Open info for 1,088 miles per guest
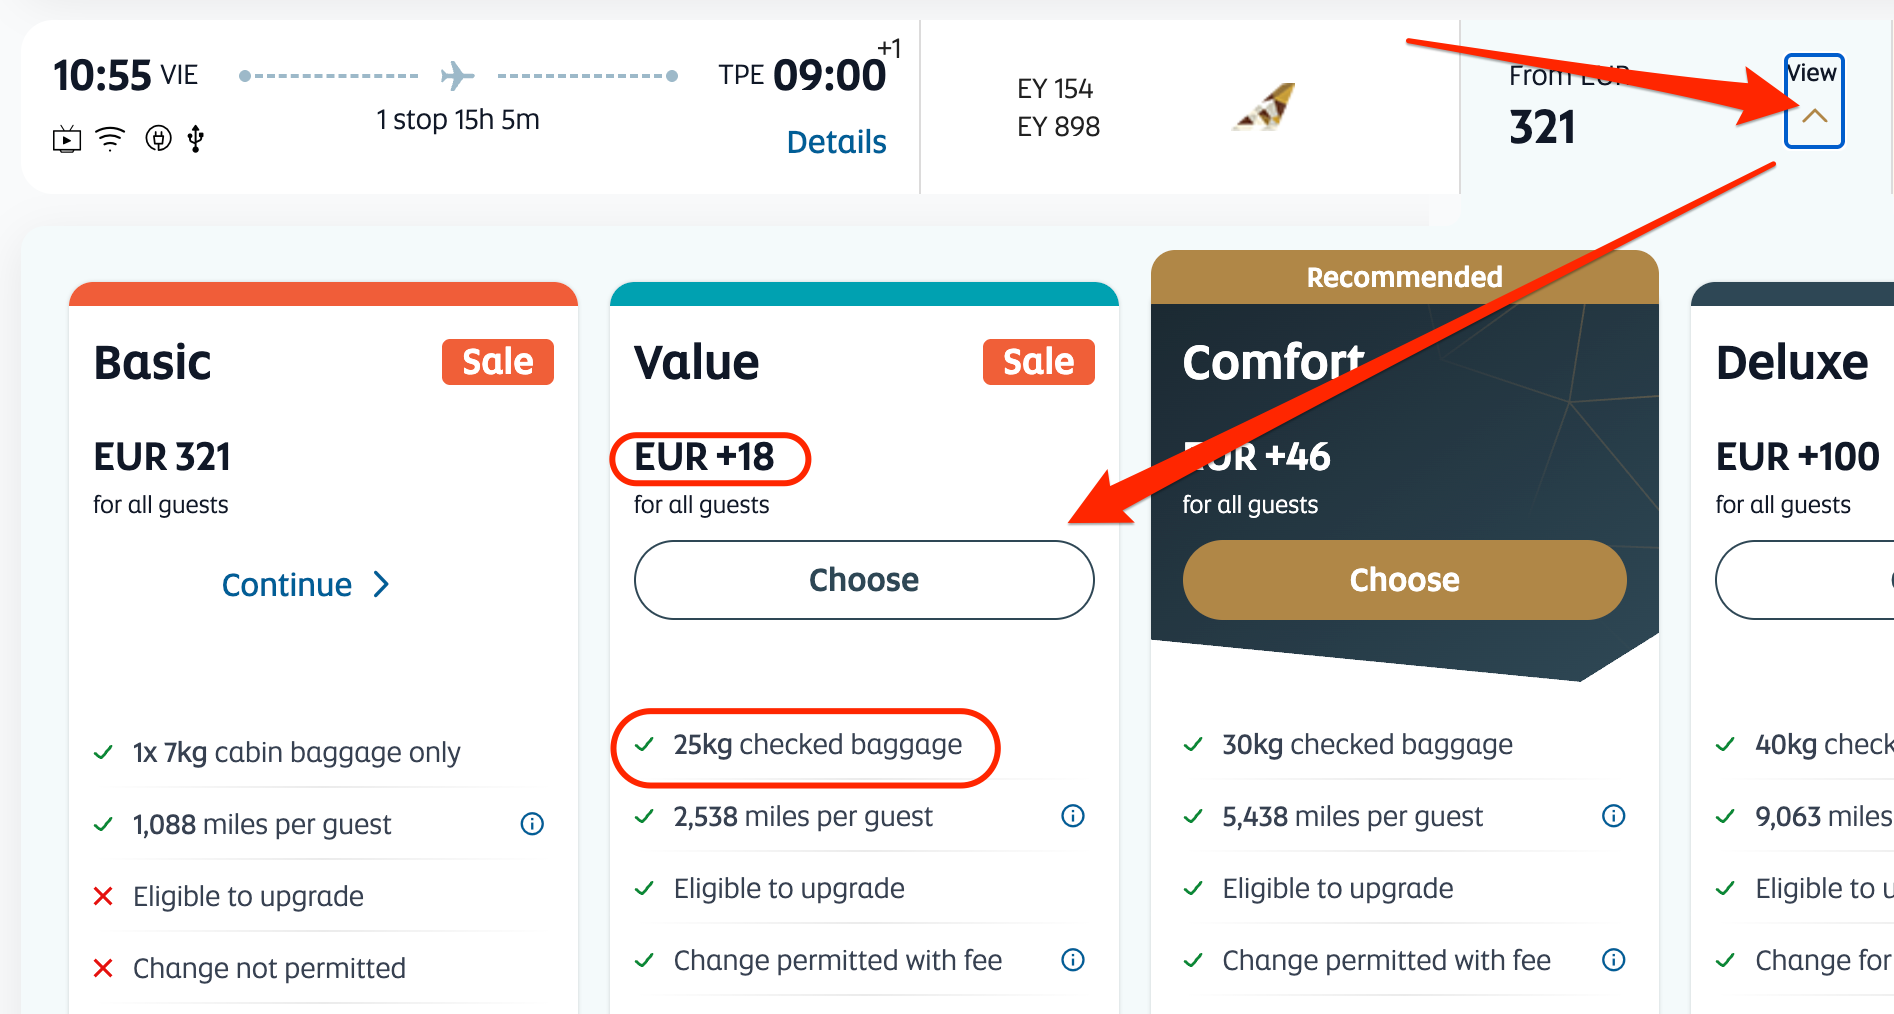 click(x=532, y=824)
